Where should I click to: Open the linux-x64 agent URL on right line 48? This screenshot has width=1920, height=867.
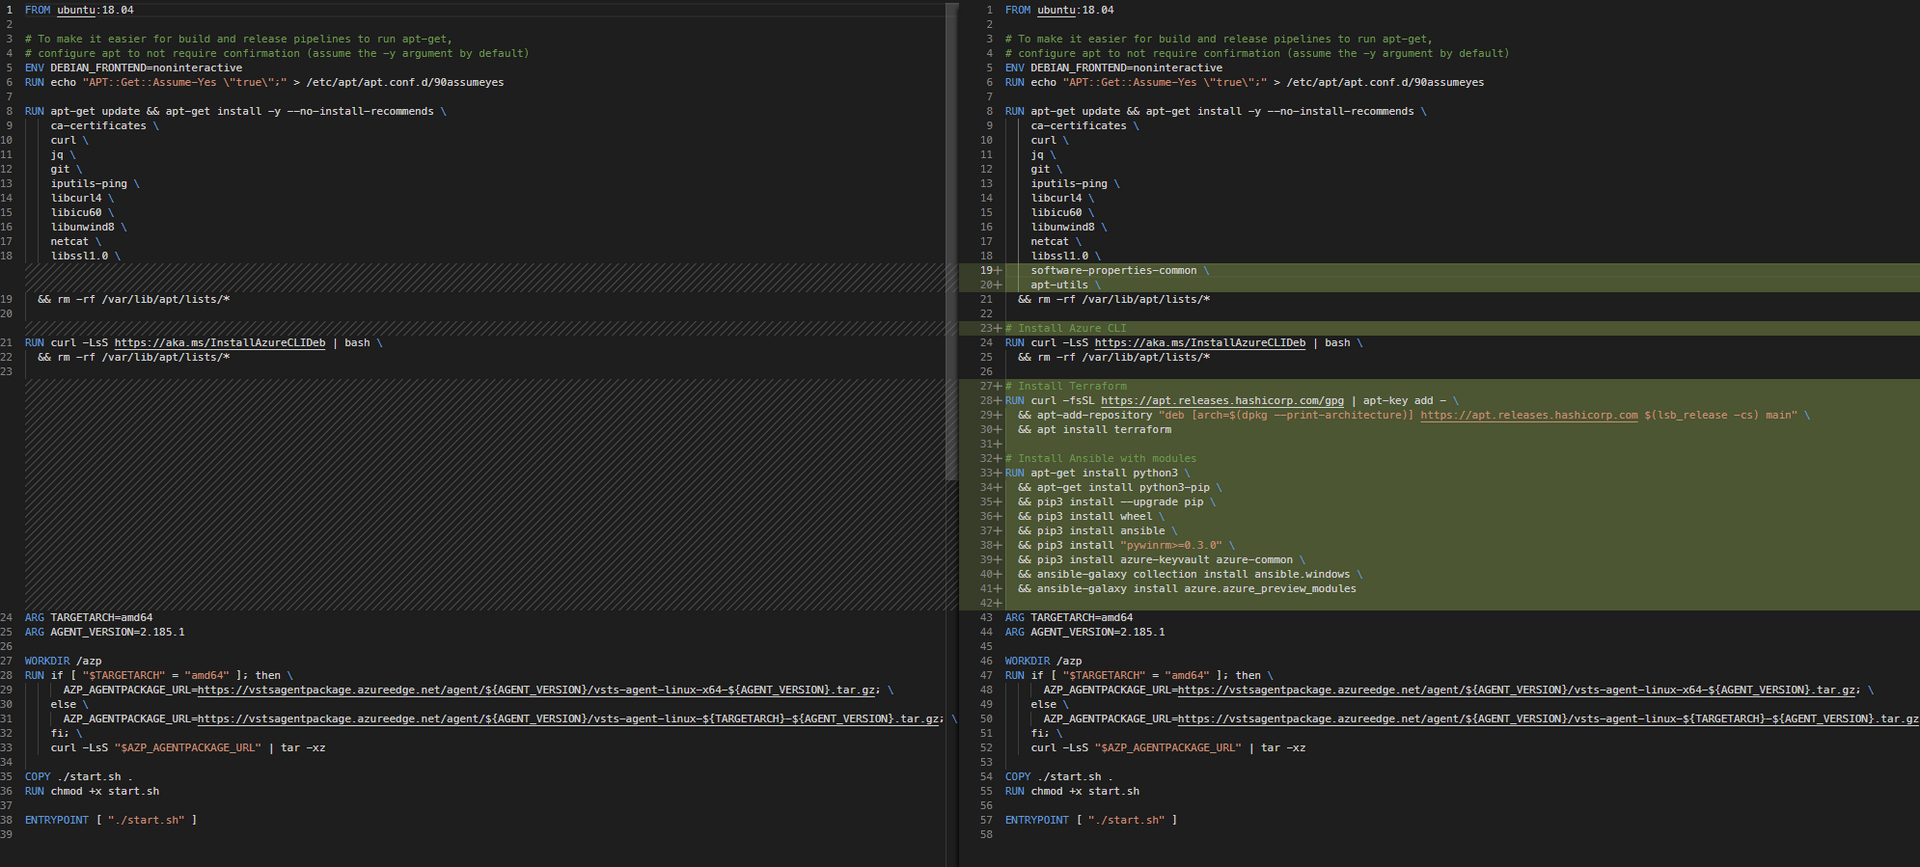click(x=1517, y=690)
